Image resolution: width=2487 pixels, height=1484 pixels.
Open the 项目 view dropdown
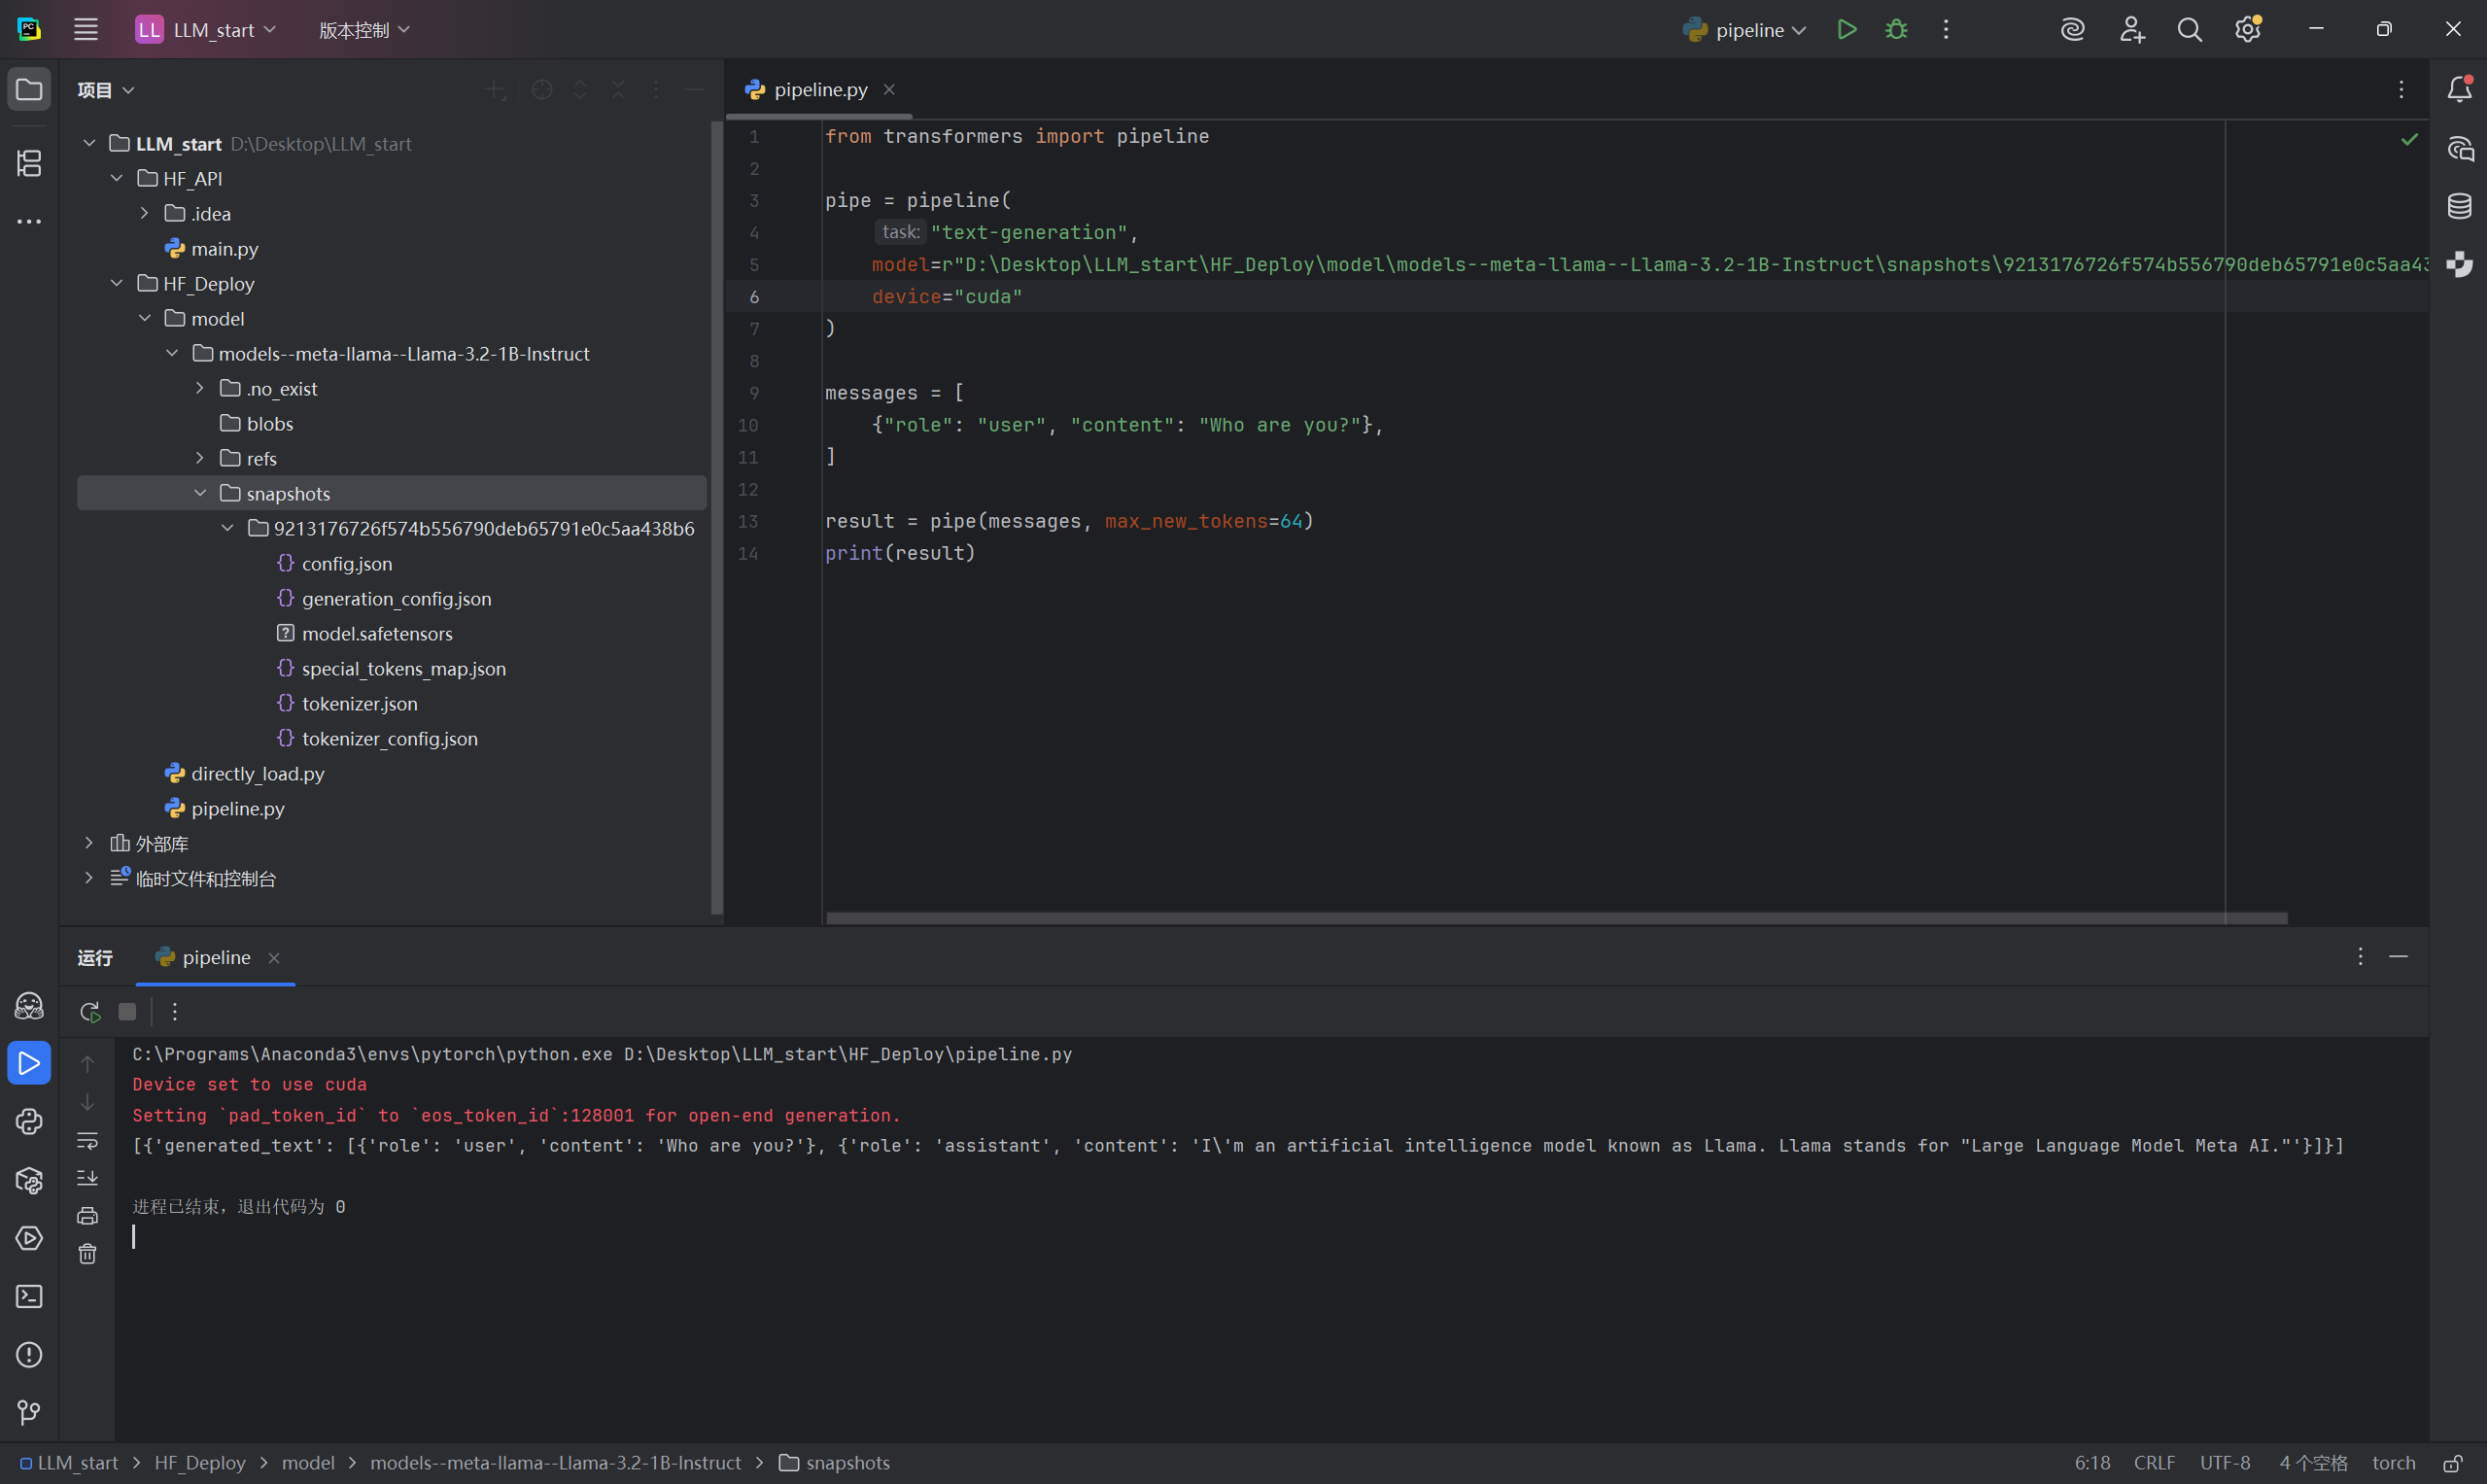pos(106,90)
